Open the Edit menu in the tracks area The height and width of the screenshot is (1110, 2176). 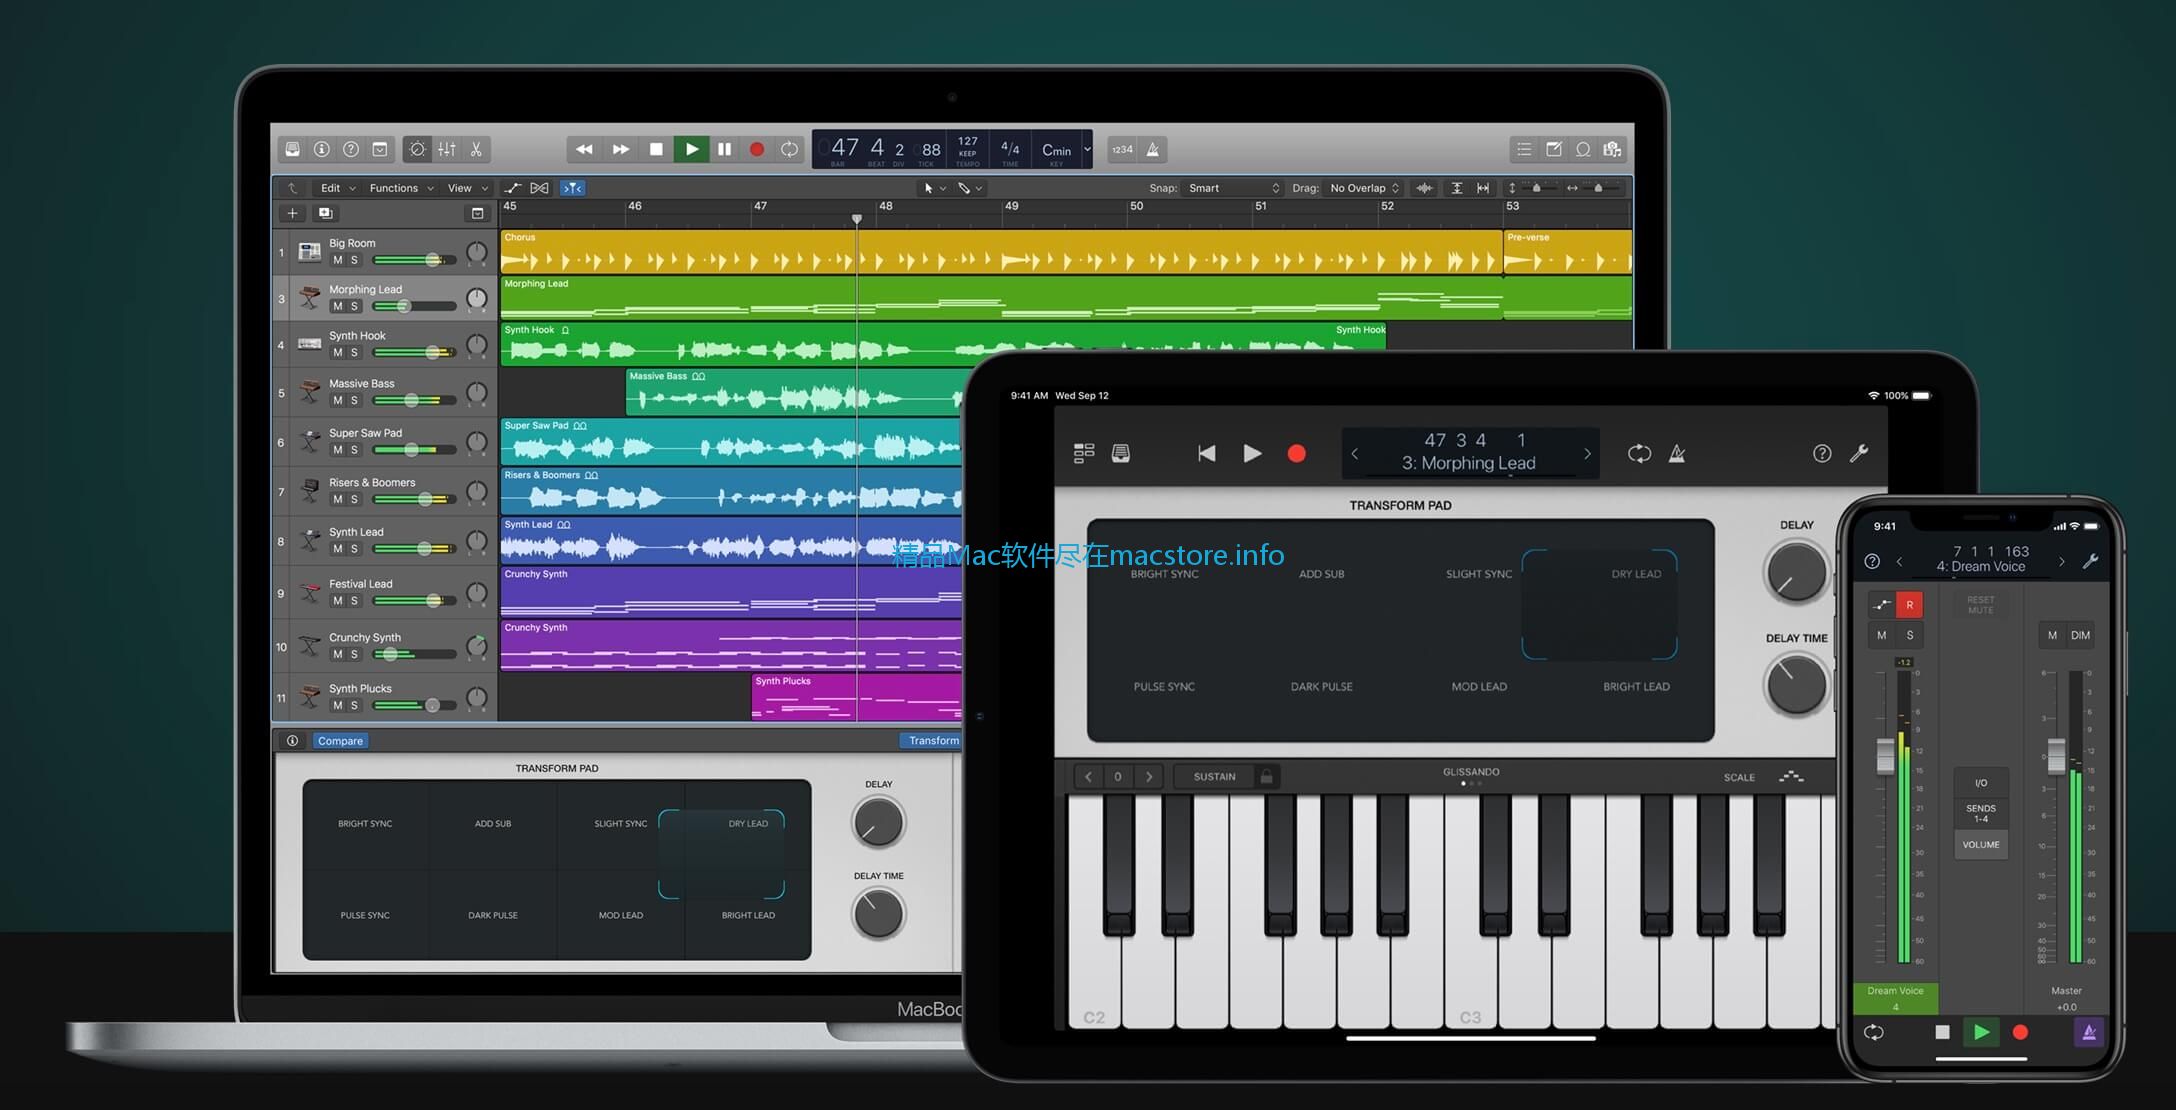click(x=331, y=188)
